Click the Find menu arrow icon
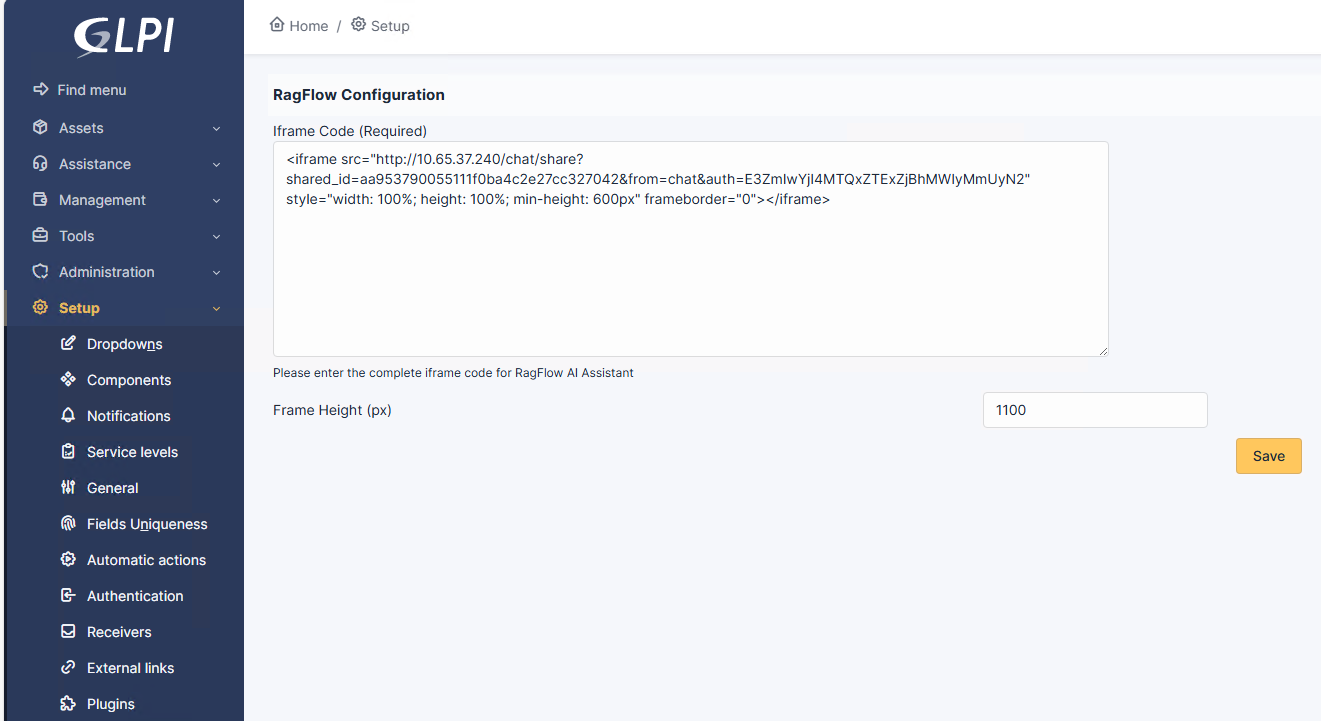Viewport: 1321px width, 721px height. [x=40, y=90]
